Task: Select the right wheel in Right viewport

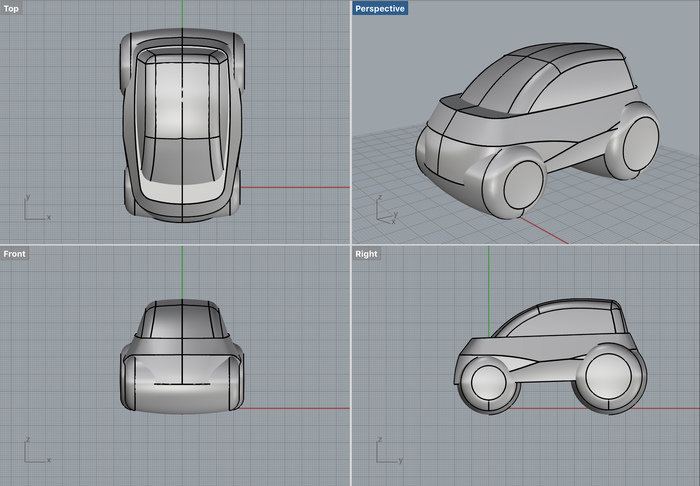Action: 610,377
